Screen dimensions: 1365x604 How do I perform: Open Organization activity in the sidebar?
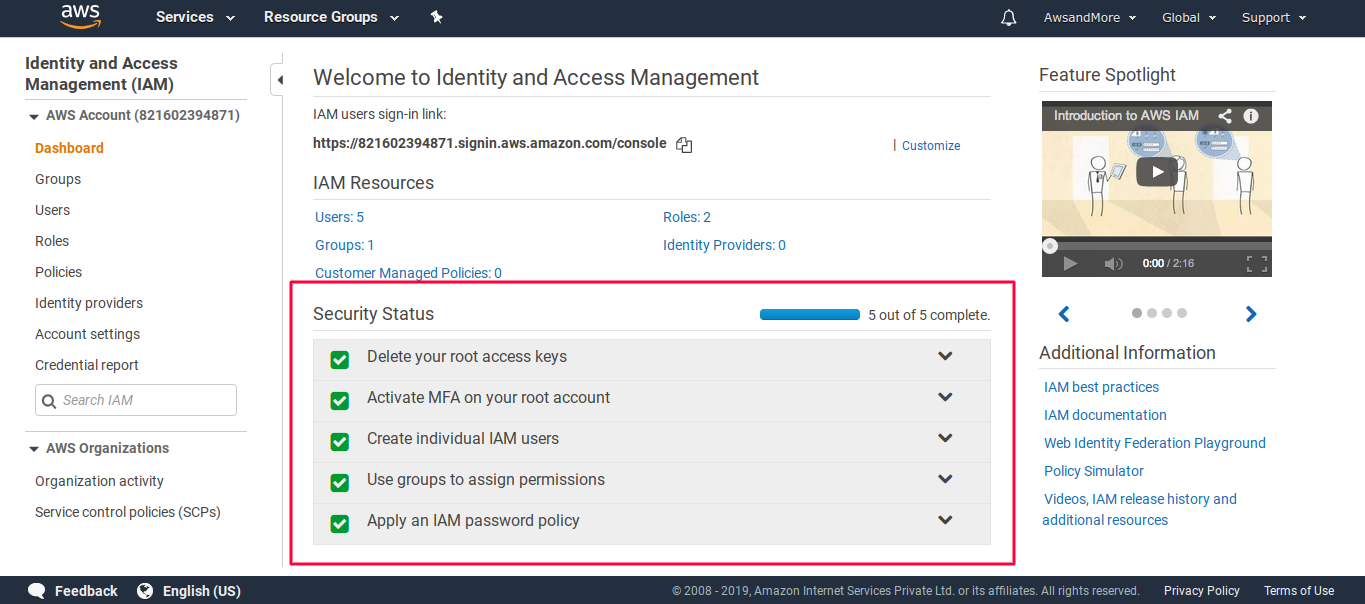(99, 481)
